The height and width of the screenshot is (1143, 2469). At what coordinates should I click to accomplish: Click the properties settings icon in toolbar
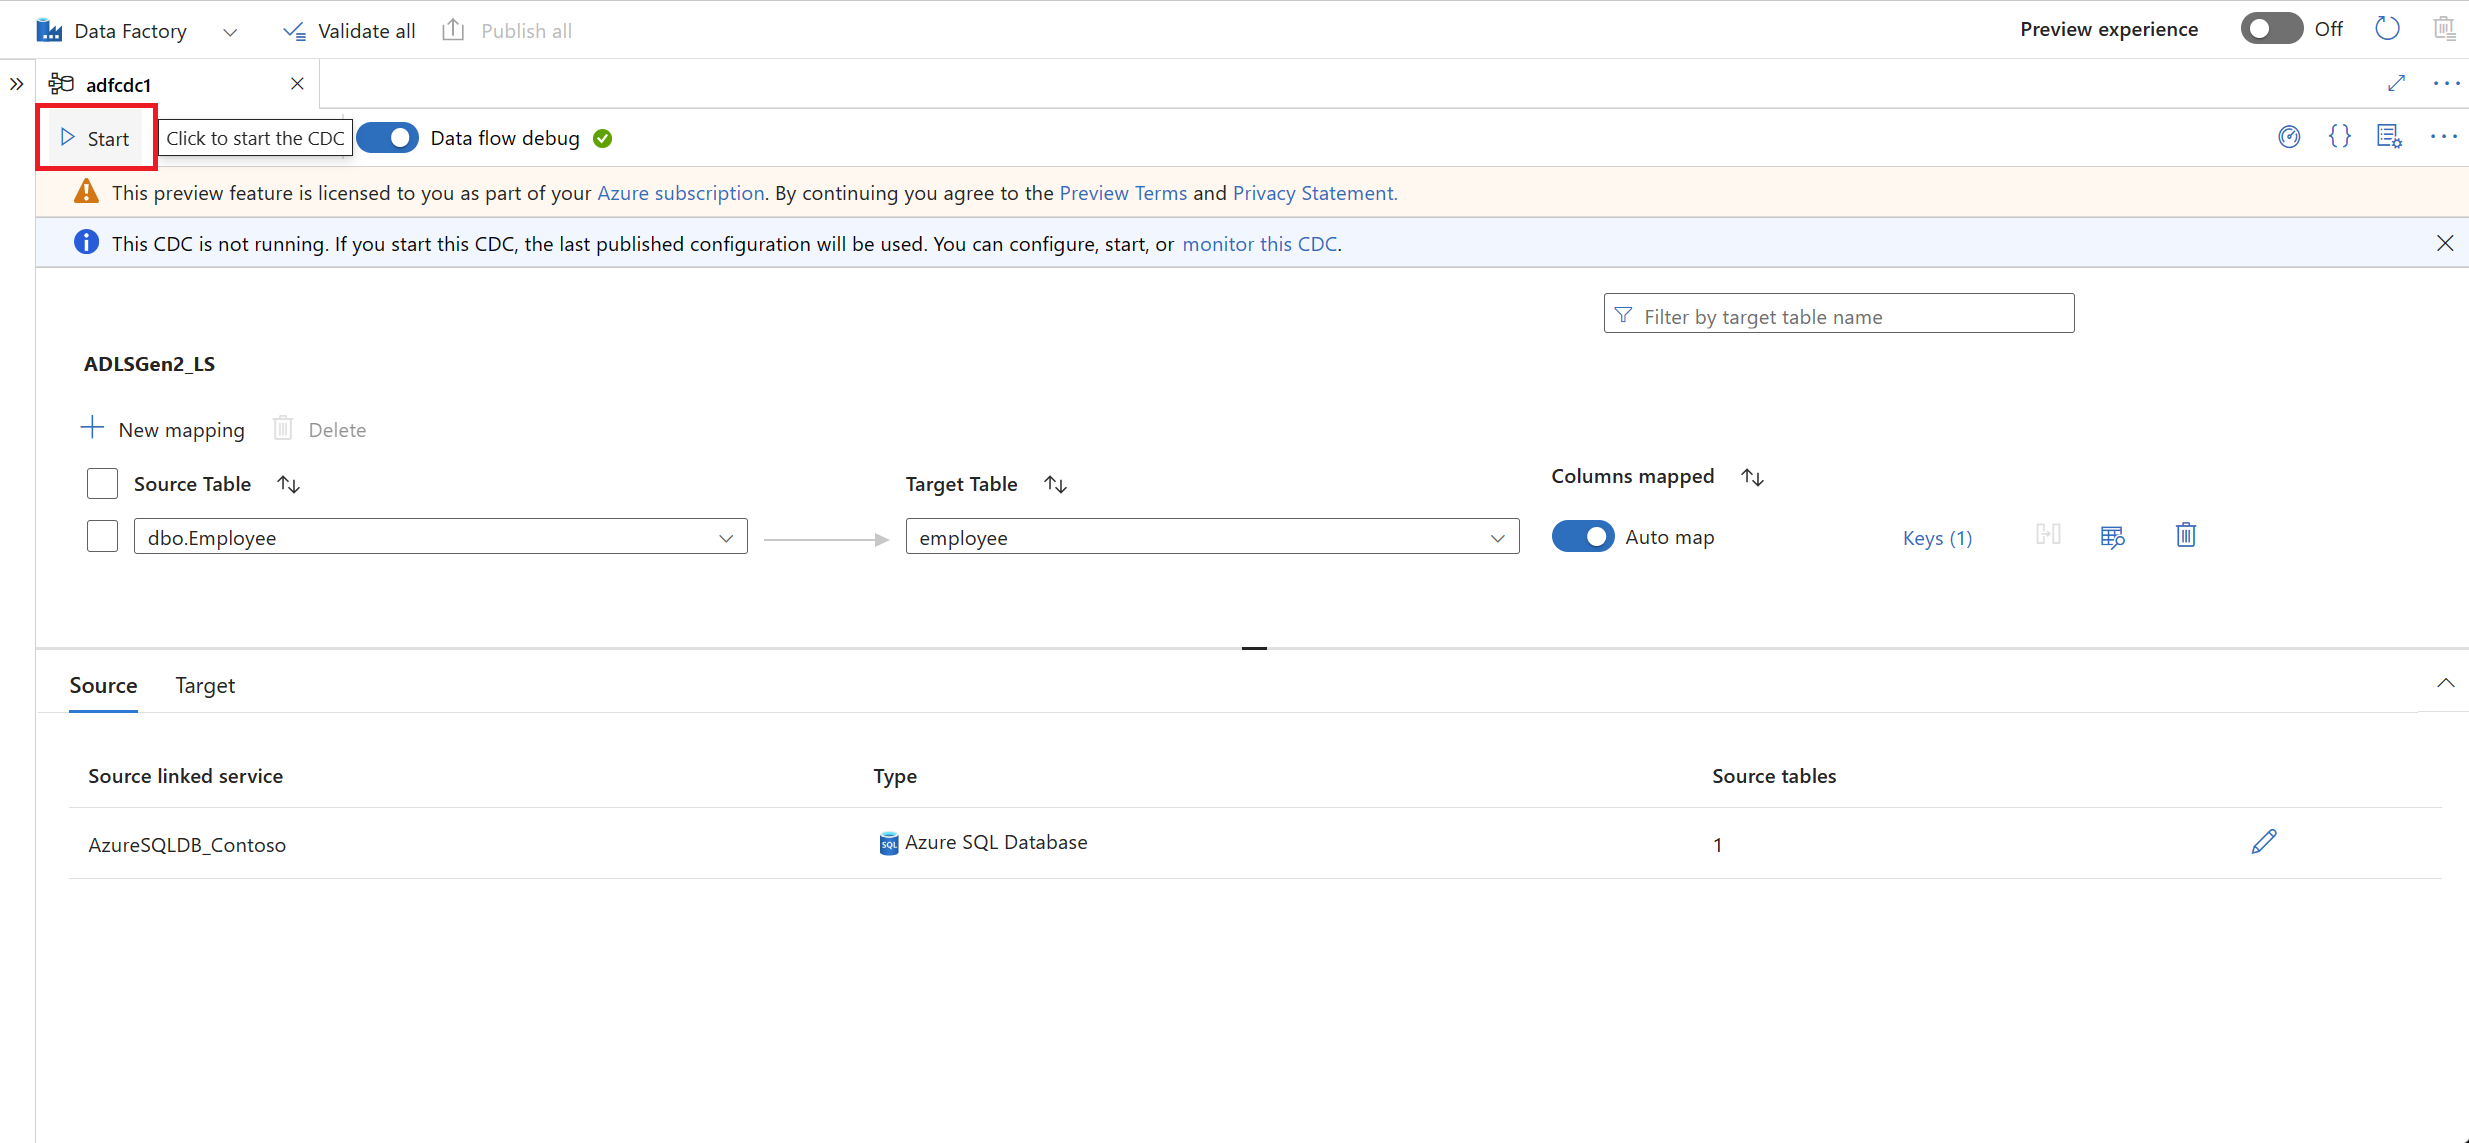click(2389, 137)
